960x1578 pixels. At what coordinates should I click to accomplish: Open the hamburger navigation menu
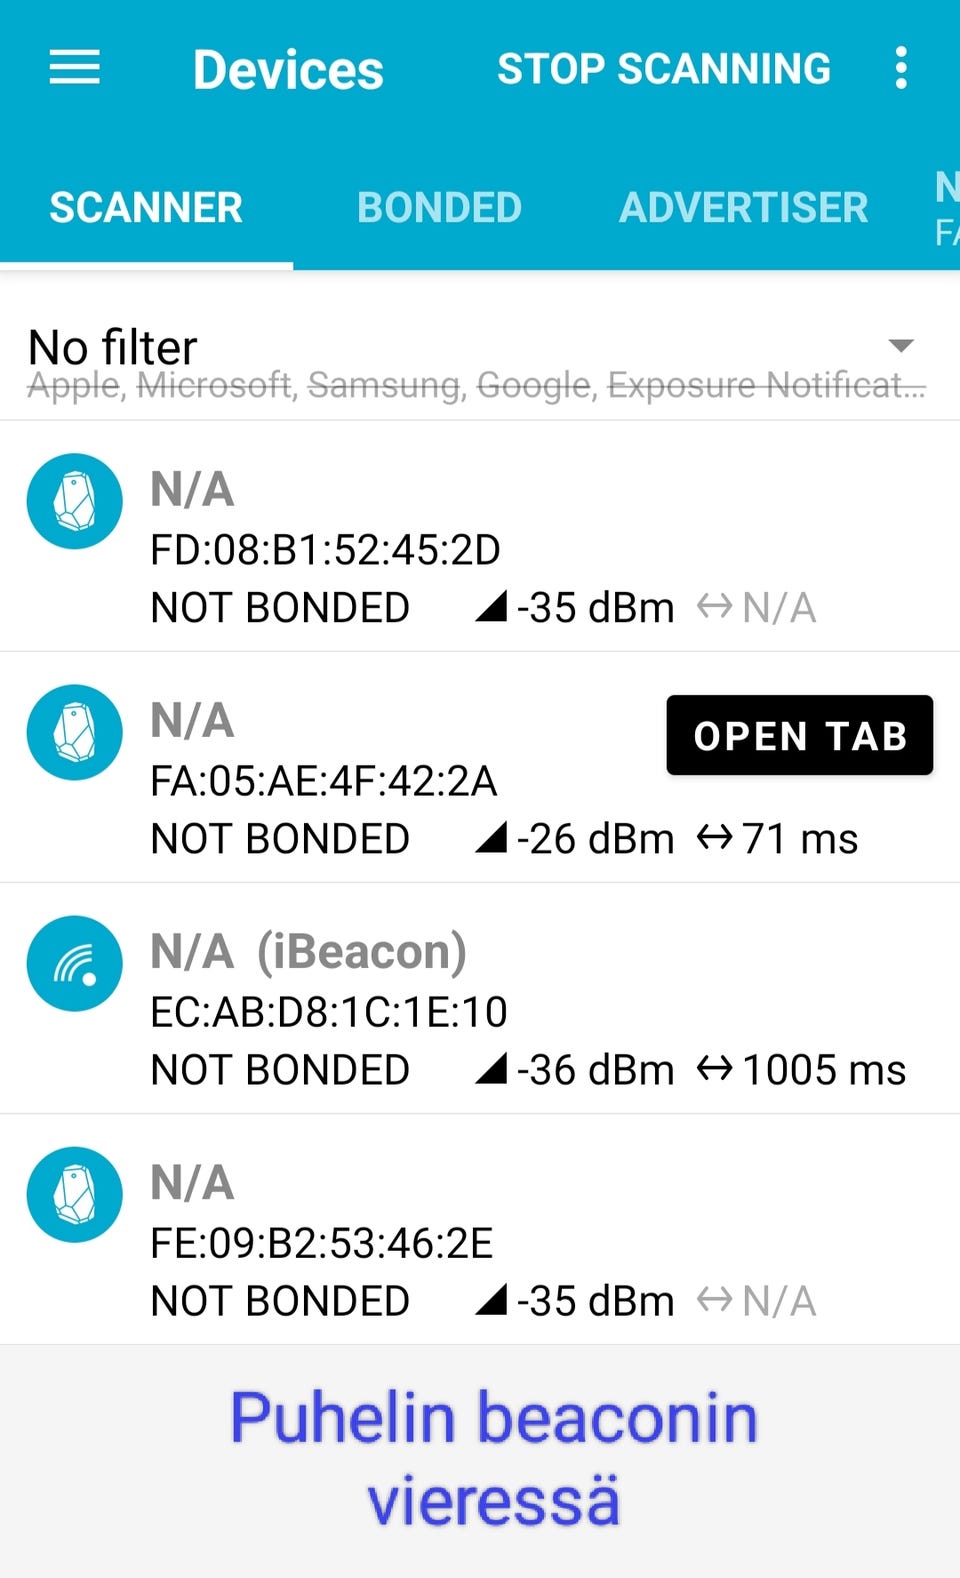[75, 68]
